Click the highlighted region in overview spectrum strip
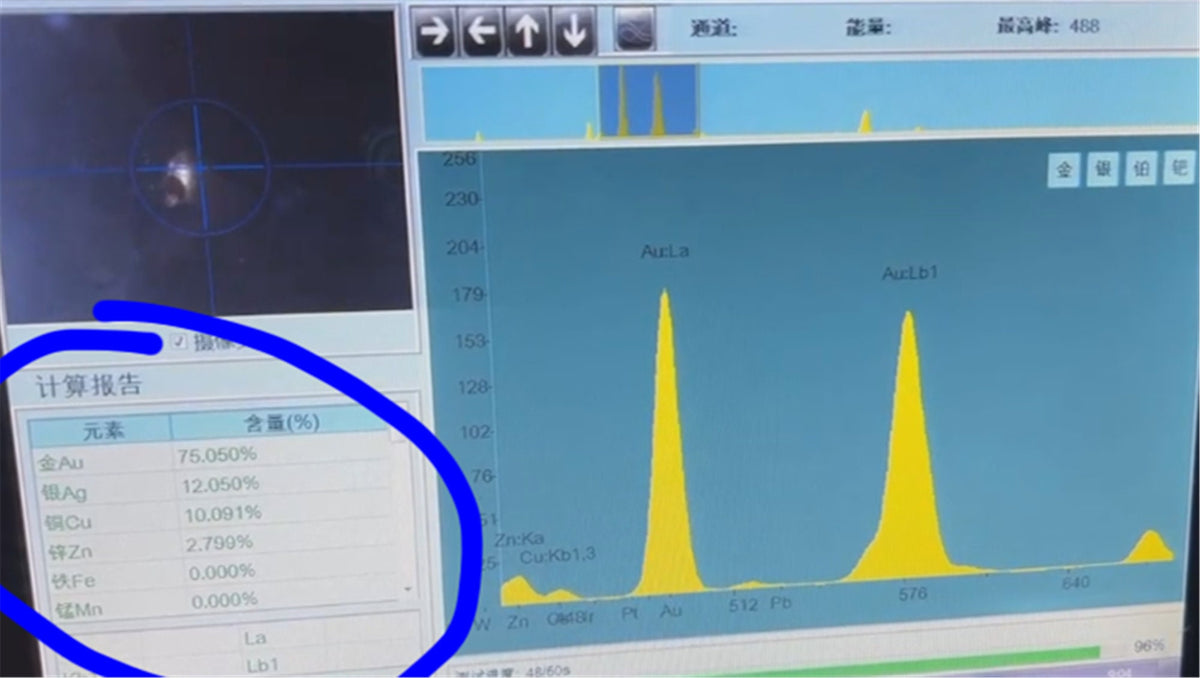The width and height of the screenshot is (1200, 678). coord(648,100)
